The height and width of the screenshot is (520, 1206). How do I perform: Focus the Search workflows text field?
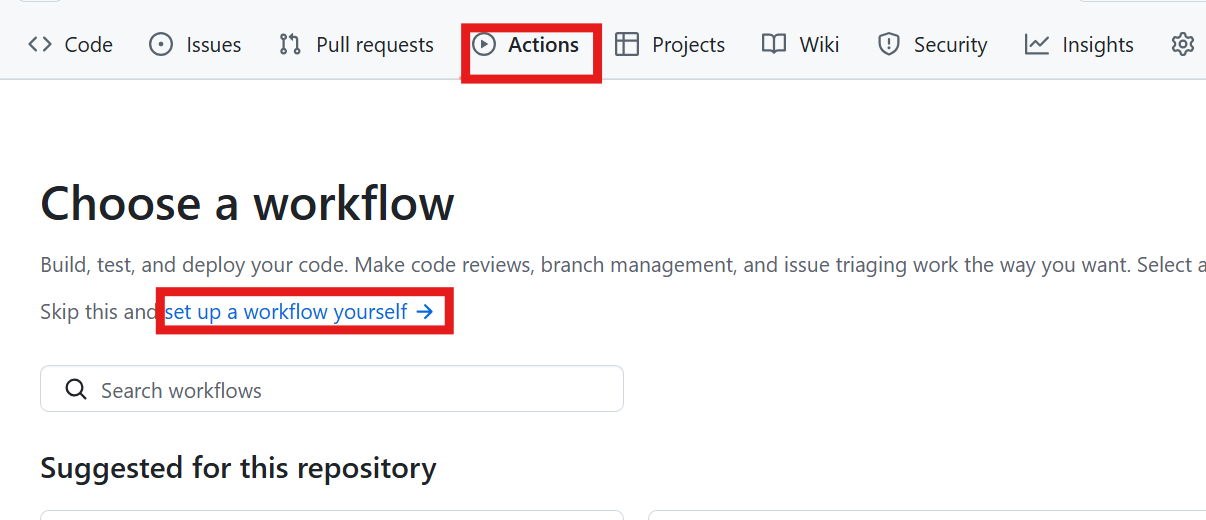[350, 389]
